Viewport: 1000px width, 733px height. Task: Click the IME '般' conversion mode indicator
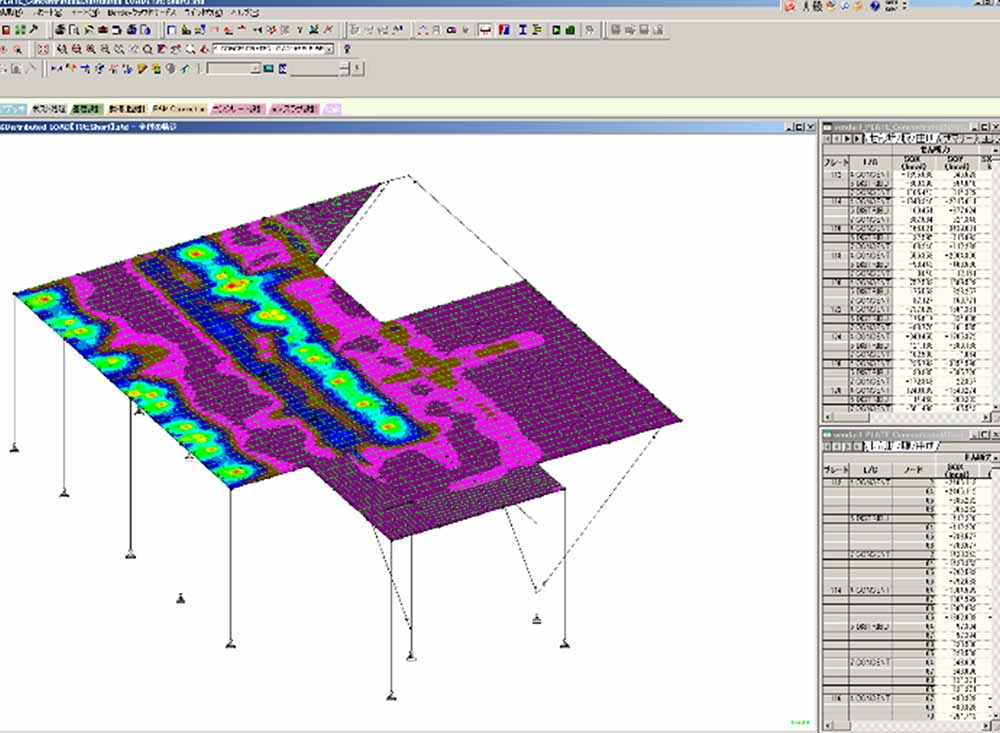[817, 6]
